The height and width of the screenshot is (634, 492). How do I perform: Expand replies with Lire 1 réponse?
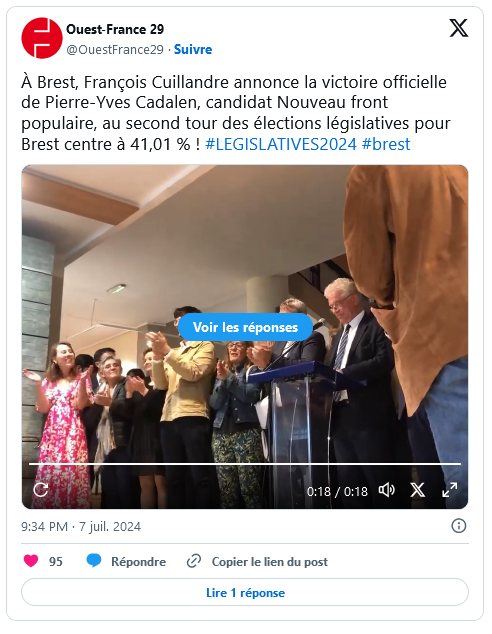point(245,593)
